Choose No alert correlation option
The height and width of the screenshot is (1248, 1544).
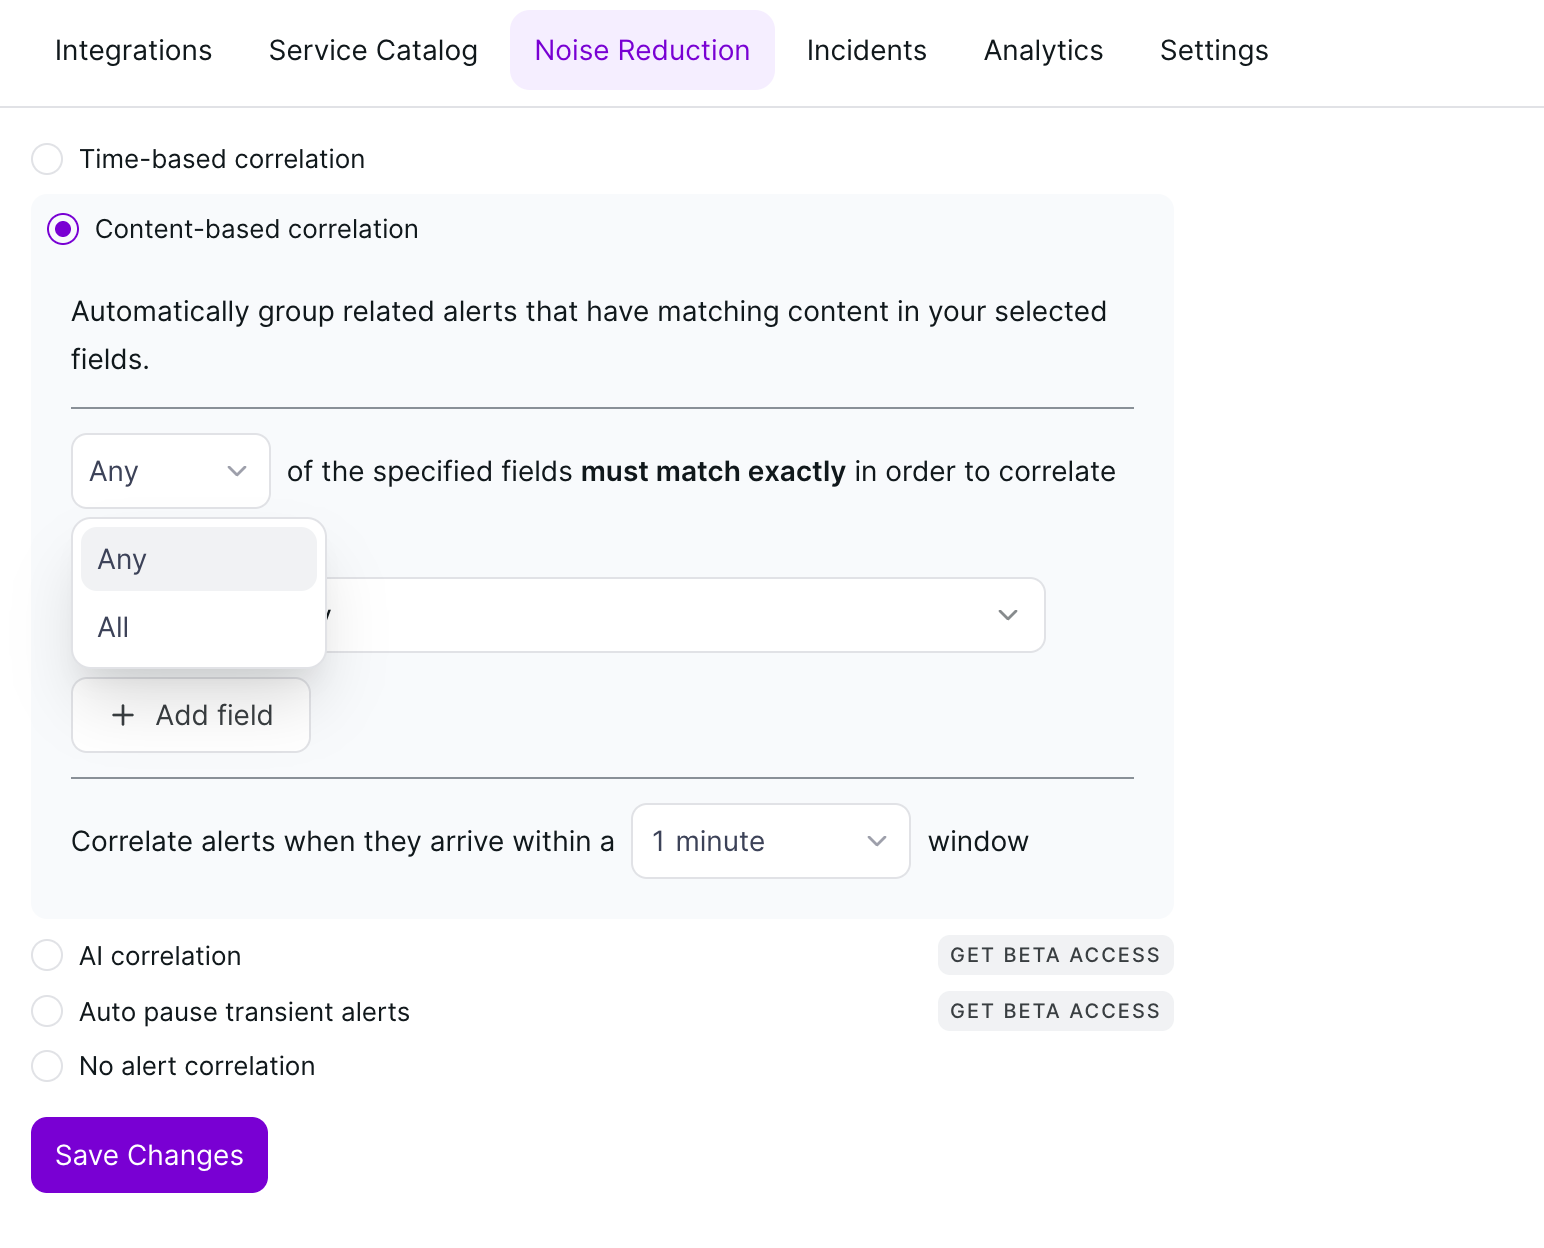(47, 1066)
